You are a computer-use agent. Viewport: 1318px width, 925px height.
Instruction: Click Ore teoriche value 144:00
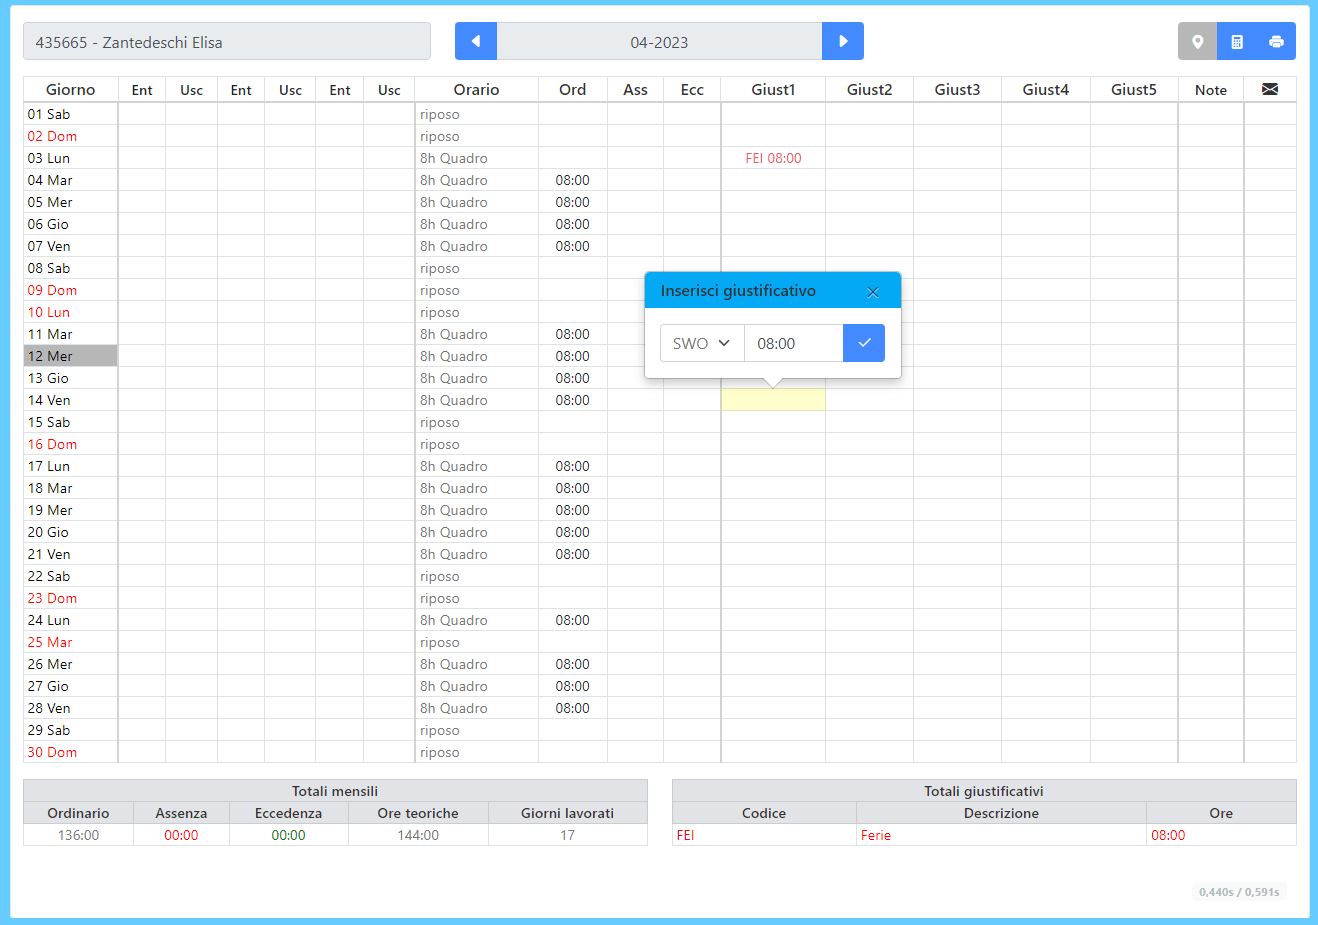tap(418, 835)
